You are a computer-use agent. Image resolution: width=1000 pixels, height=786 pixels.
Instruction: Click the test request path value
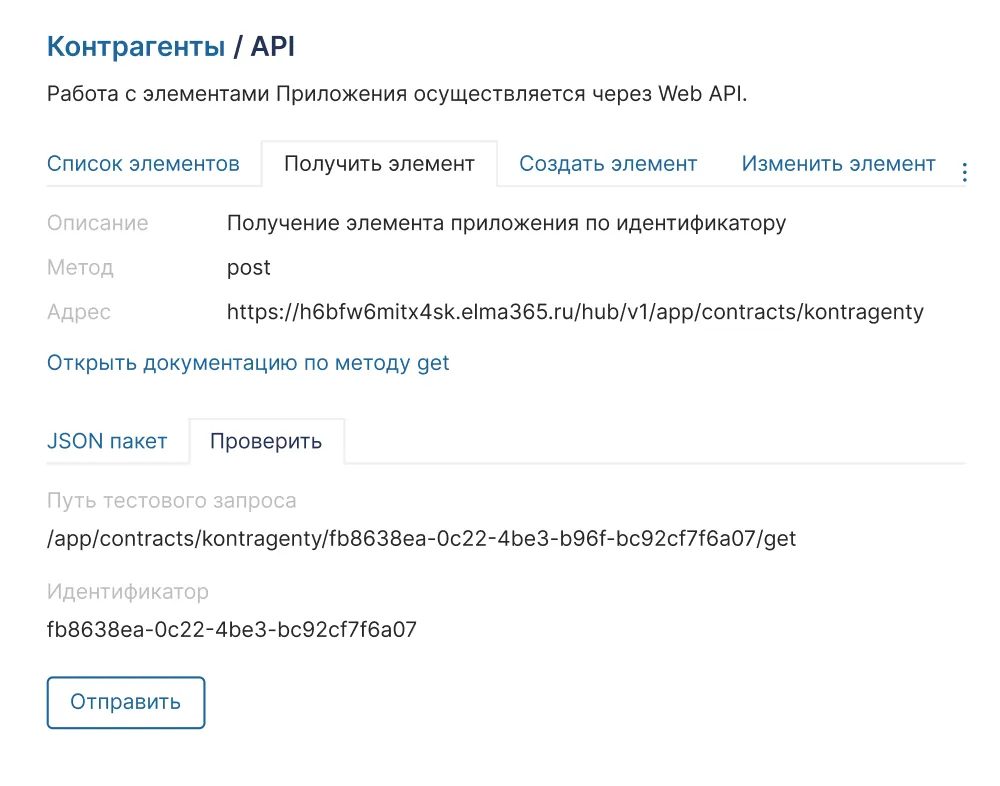[421, 539]
